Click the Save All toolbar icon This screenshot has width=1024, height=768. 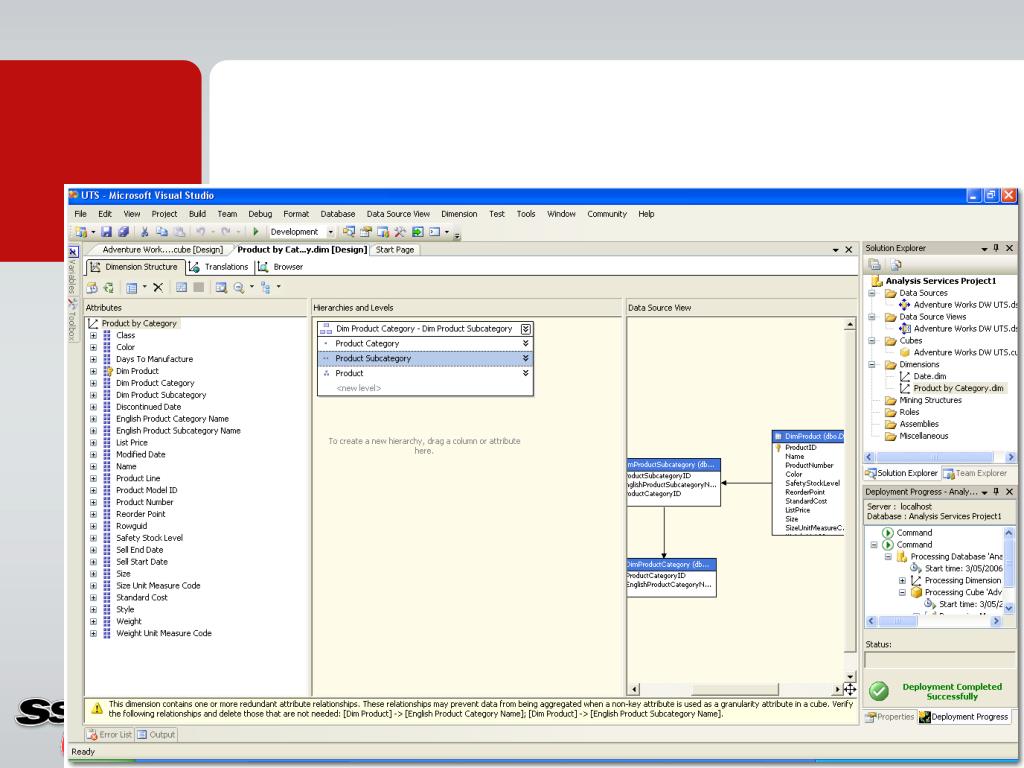123,232
